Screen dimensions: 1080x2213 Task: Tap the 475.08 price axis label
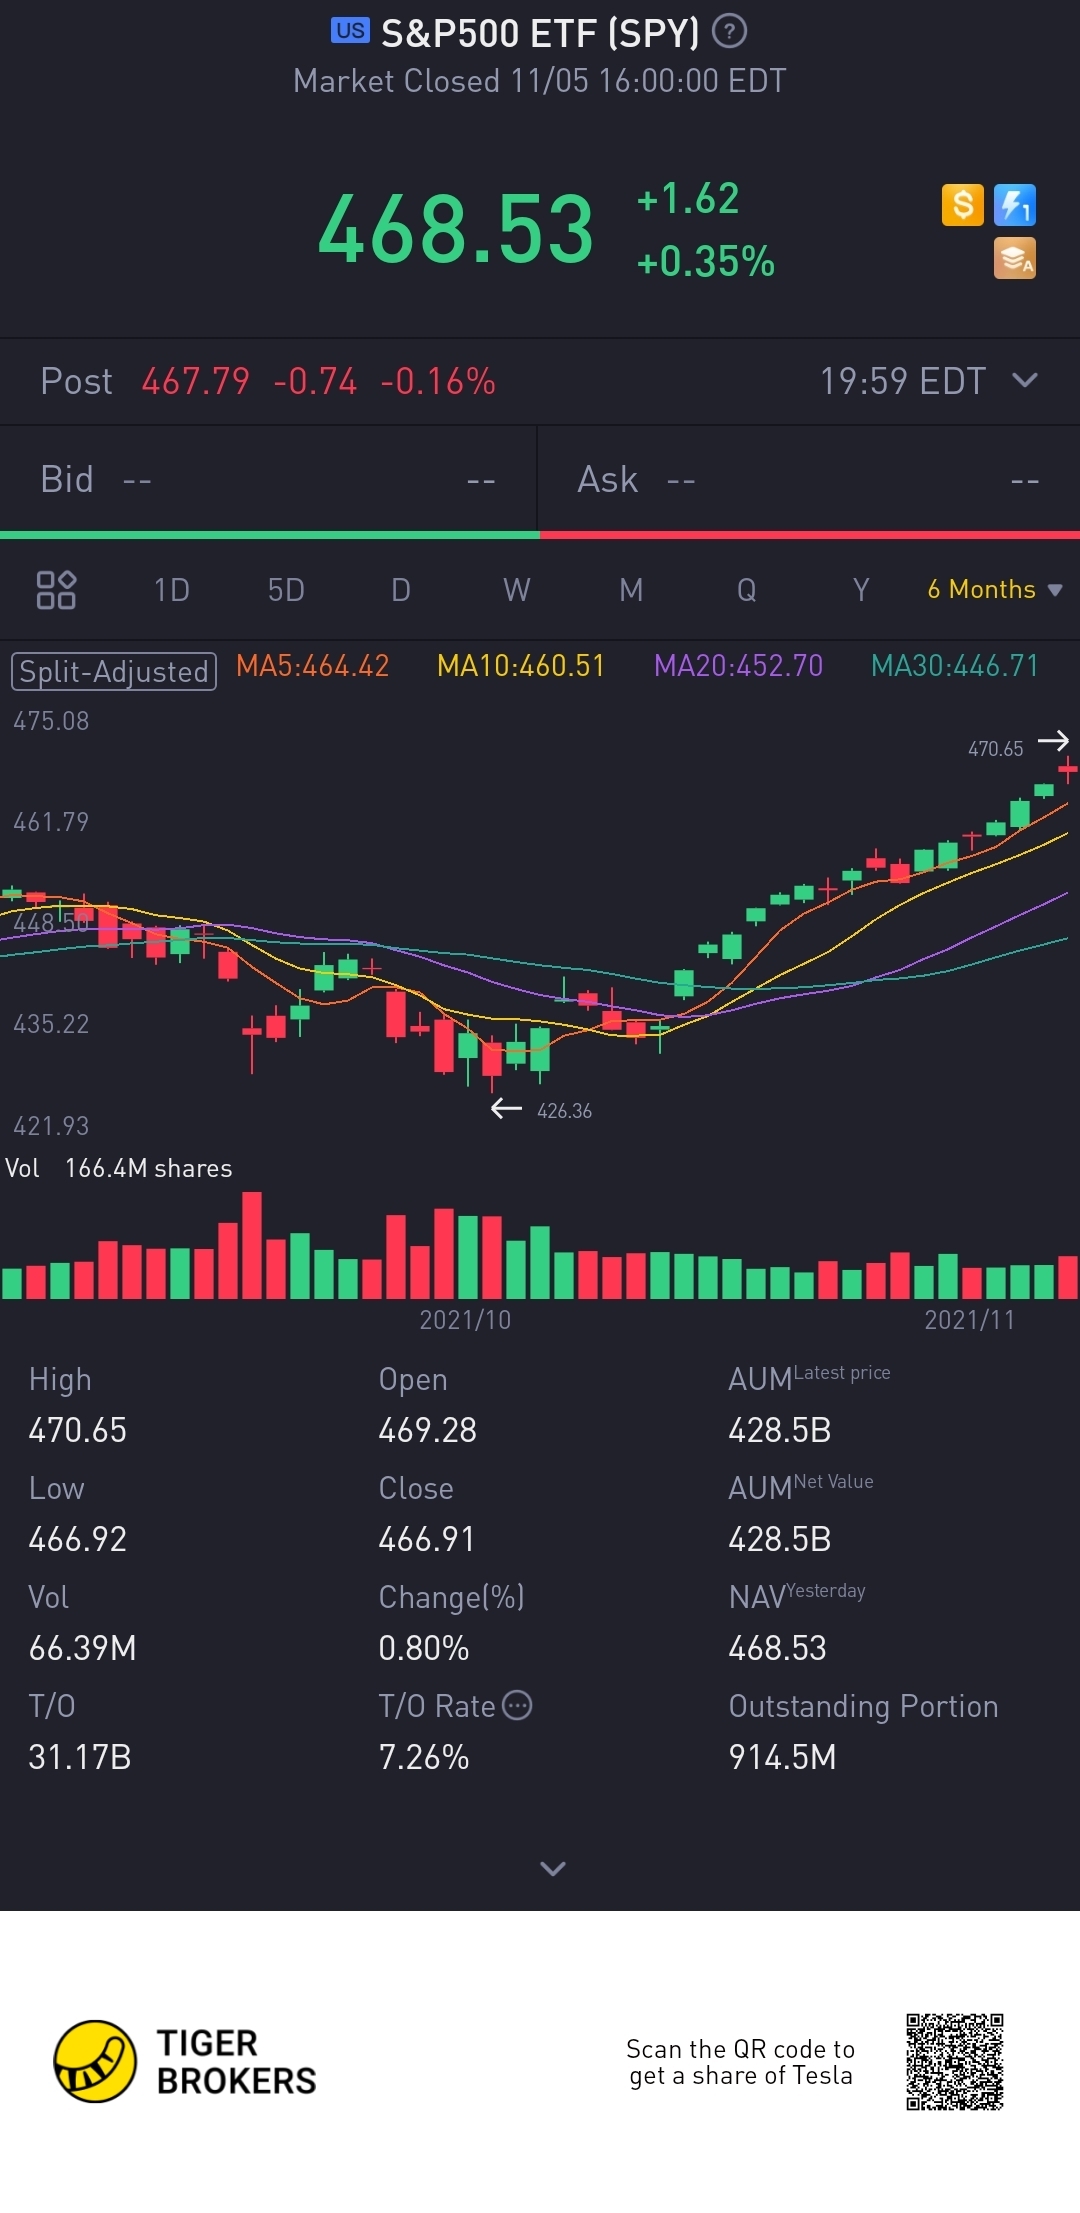51,721
